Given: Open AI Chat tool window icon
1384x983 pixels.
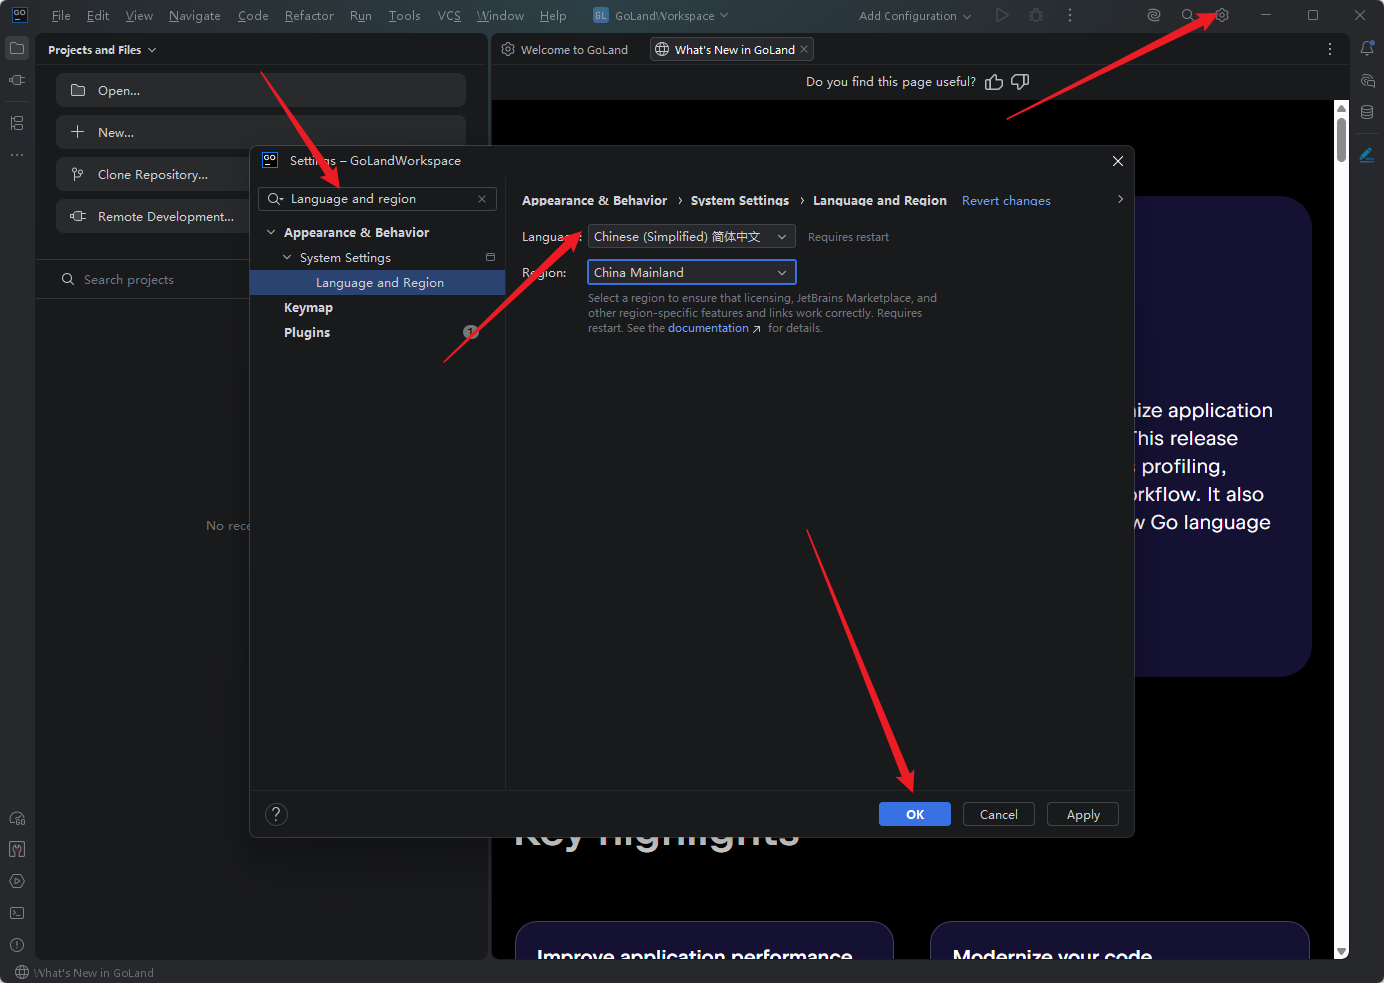Looking at the screenshot, I should pyautogui.click(x=1367, y=80).
